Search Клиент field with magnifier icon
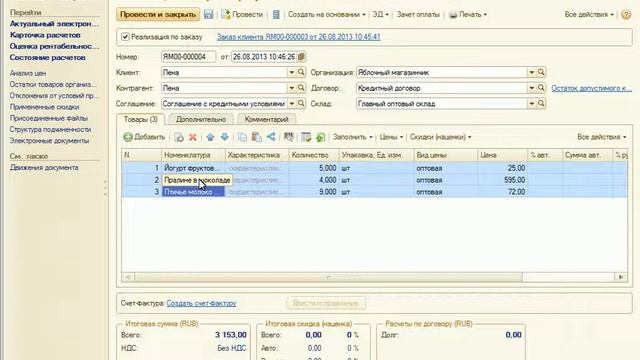 click(301, 72)
